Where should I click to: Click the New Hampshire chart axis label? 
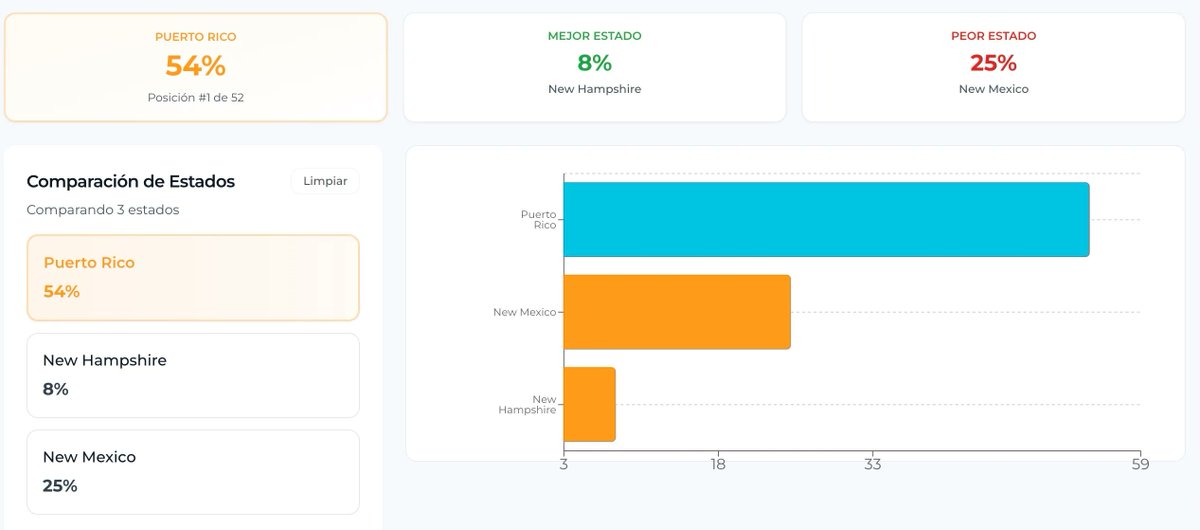(527, 405)
